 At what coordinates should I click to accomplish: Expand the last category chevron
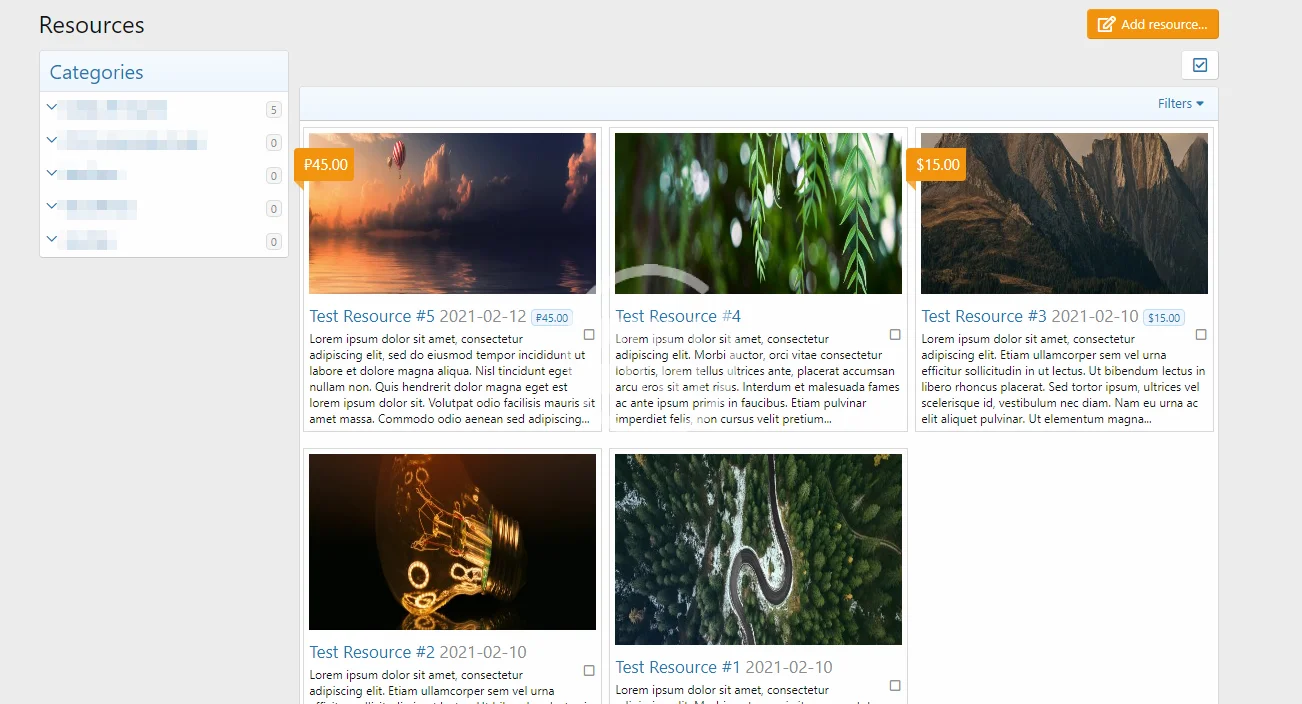[x=52, y=239]
